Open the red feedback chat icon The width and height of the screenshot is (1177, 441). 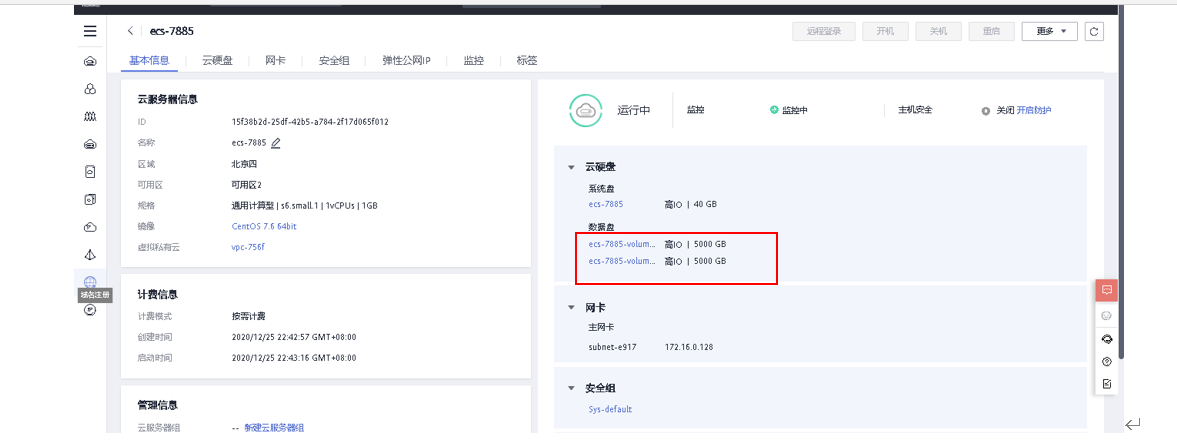coord(1107,290)
